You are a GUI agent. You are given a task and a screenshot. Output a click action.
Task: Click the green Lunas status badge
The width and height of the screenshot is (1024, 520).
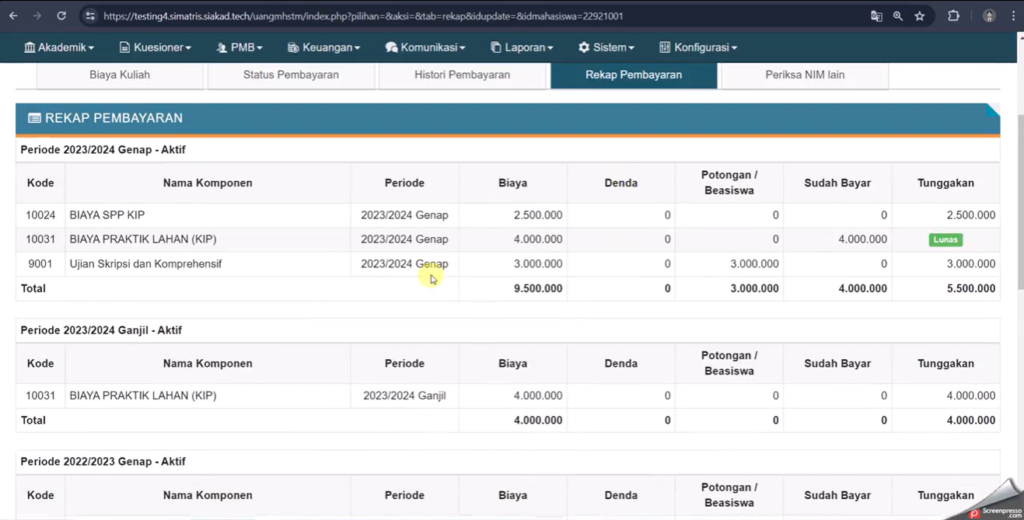[945, 240]
